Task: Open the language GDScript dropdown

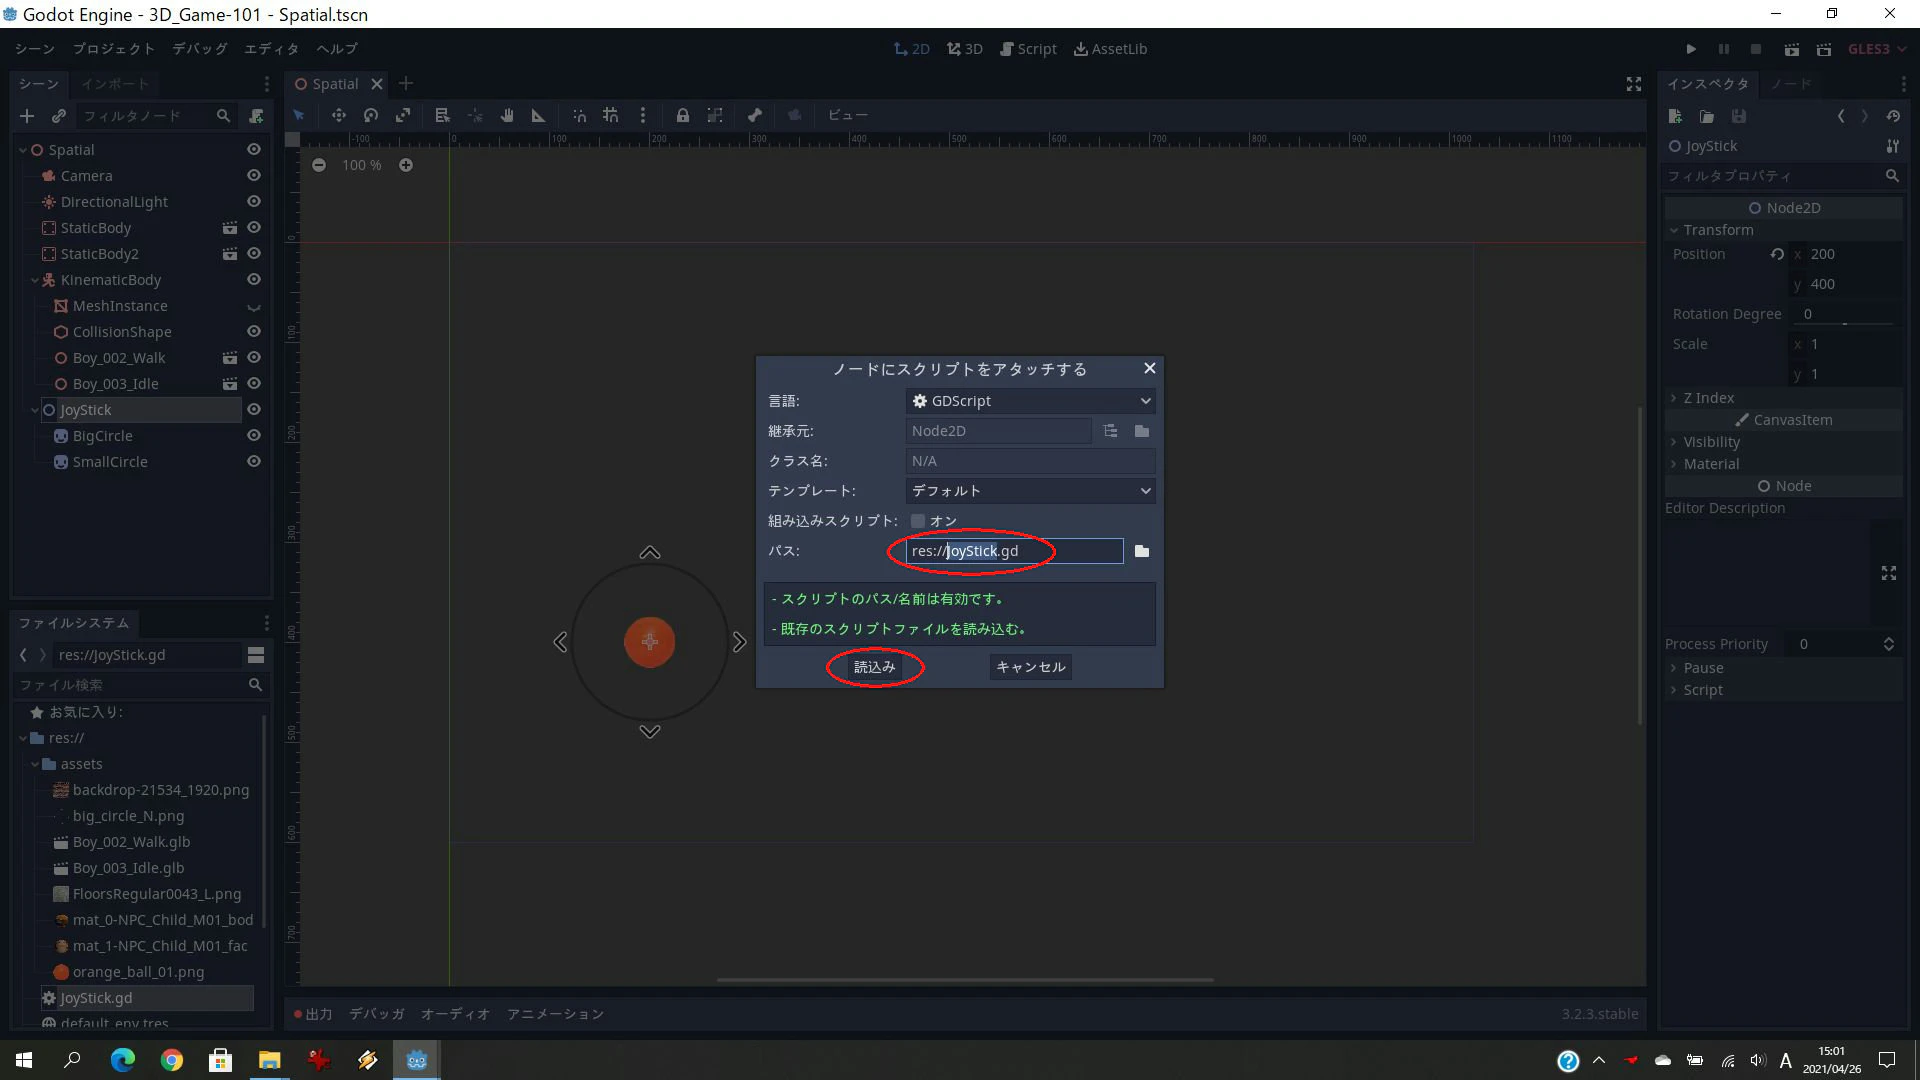Action: pyautogui.click(x=1031, y=401)
